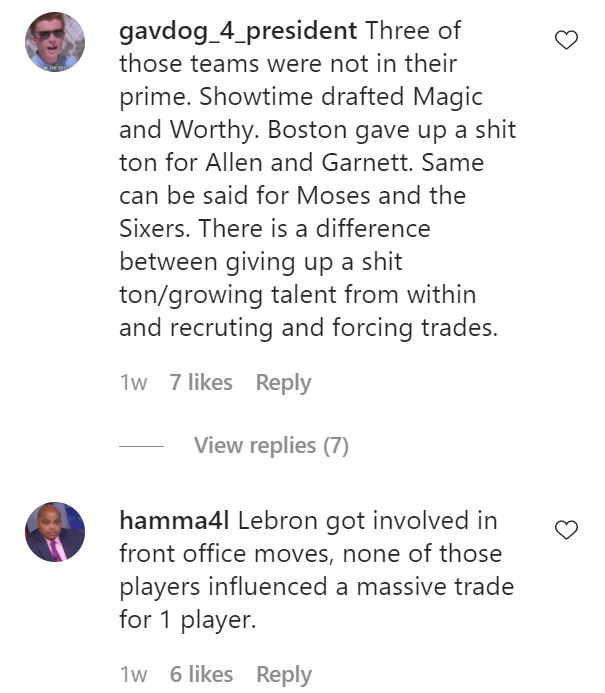This screenshot has width=605, height=693.
Task: Click the word 'Lebron' in hamma4l's comment
Action: [277, 520]
